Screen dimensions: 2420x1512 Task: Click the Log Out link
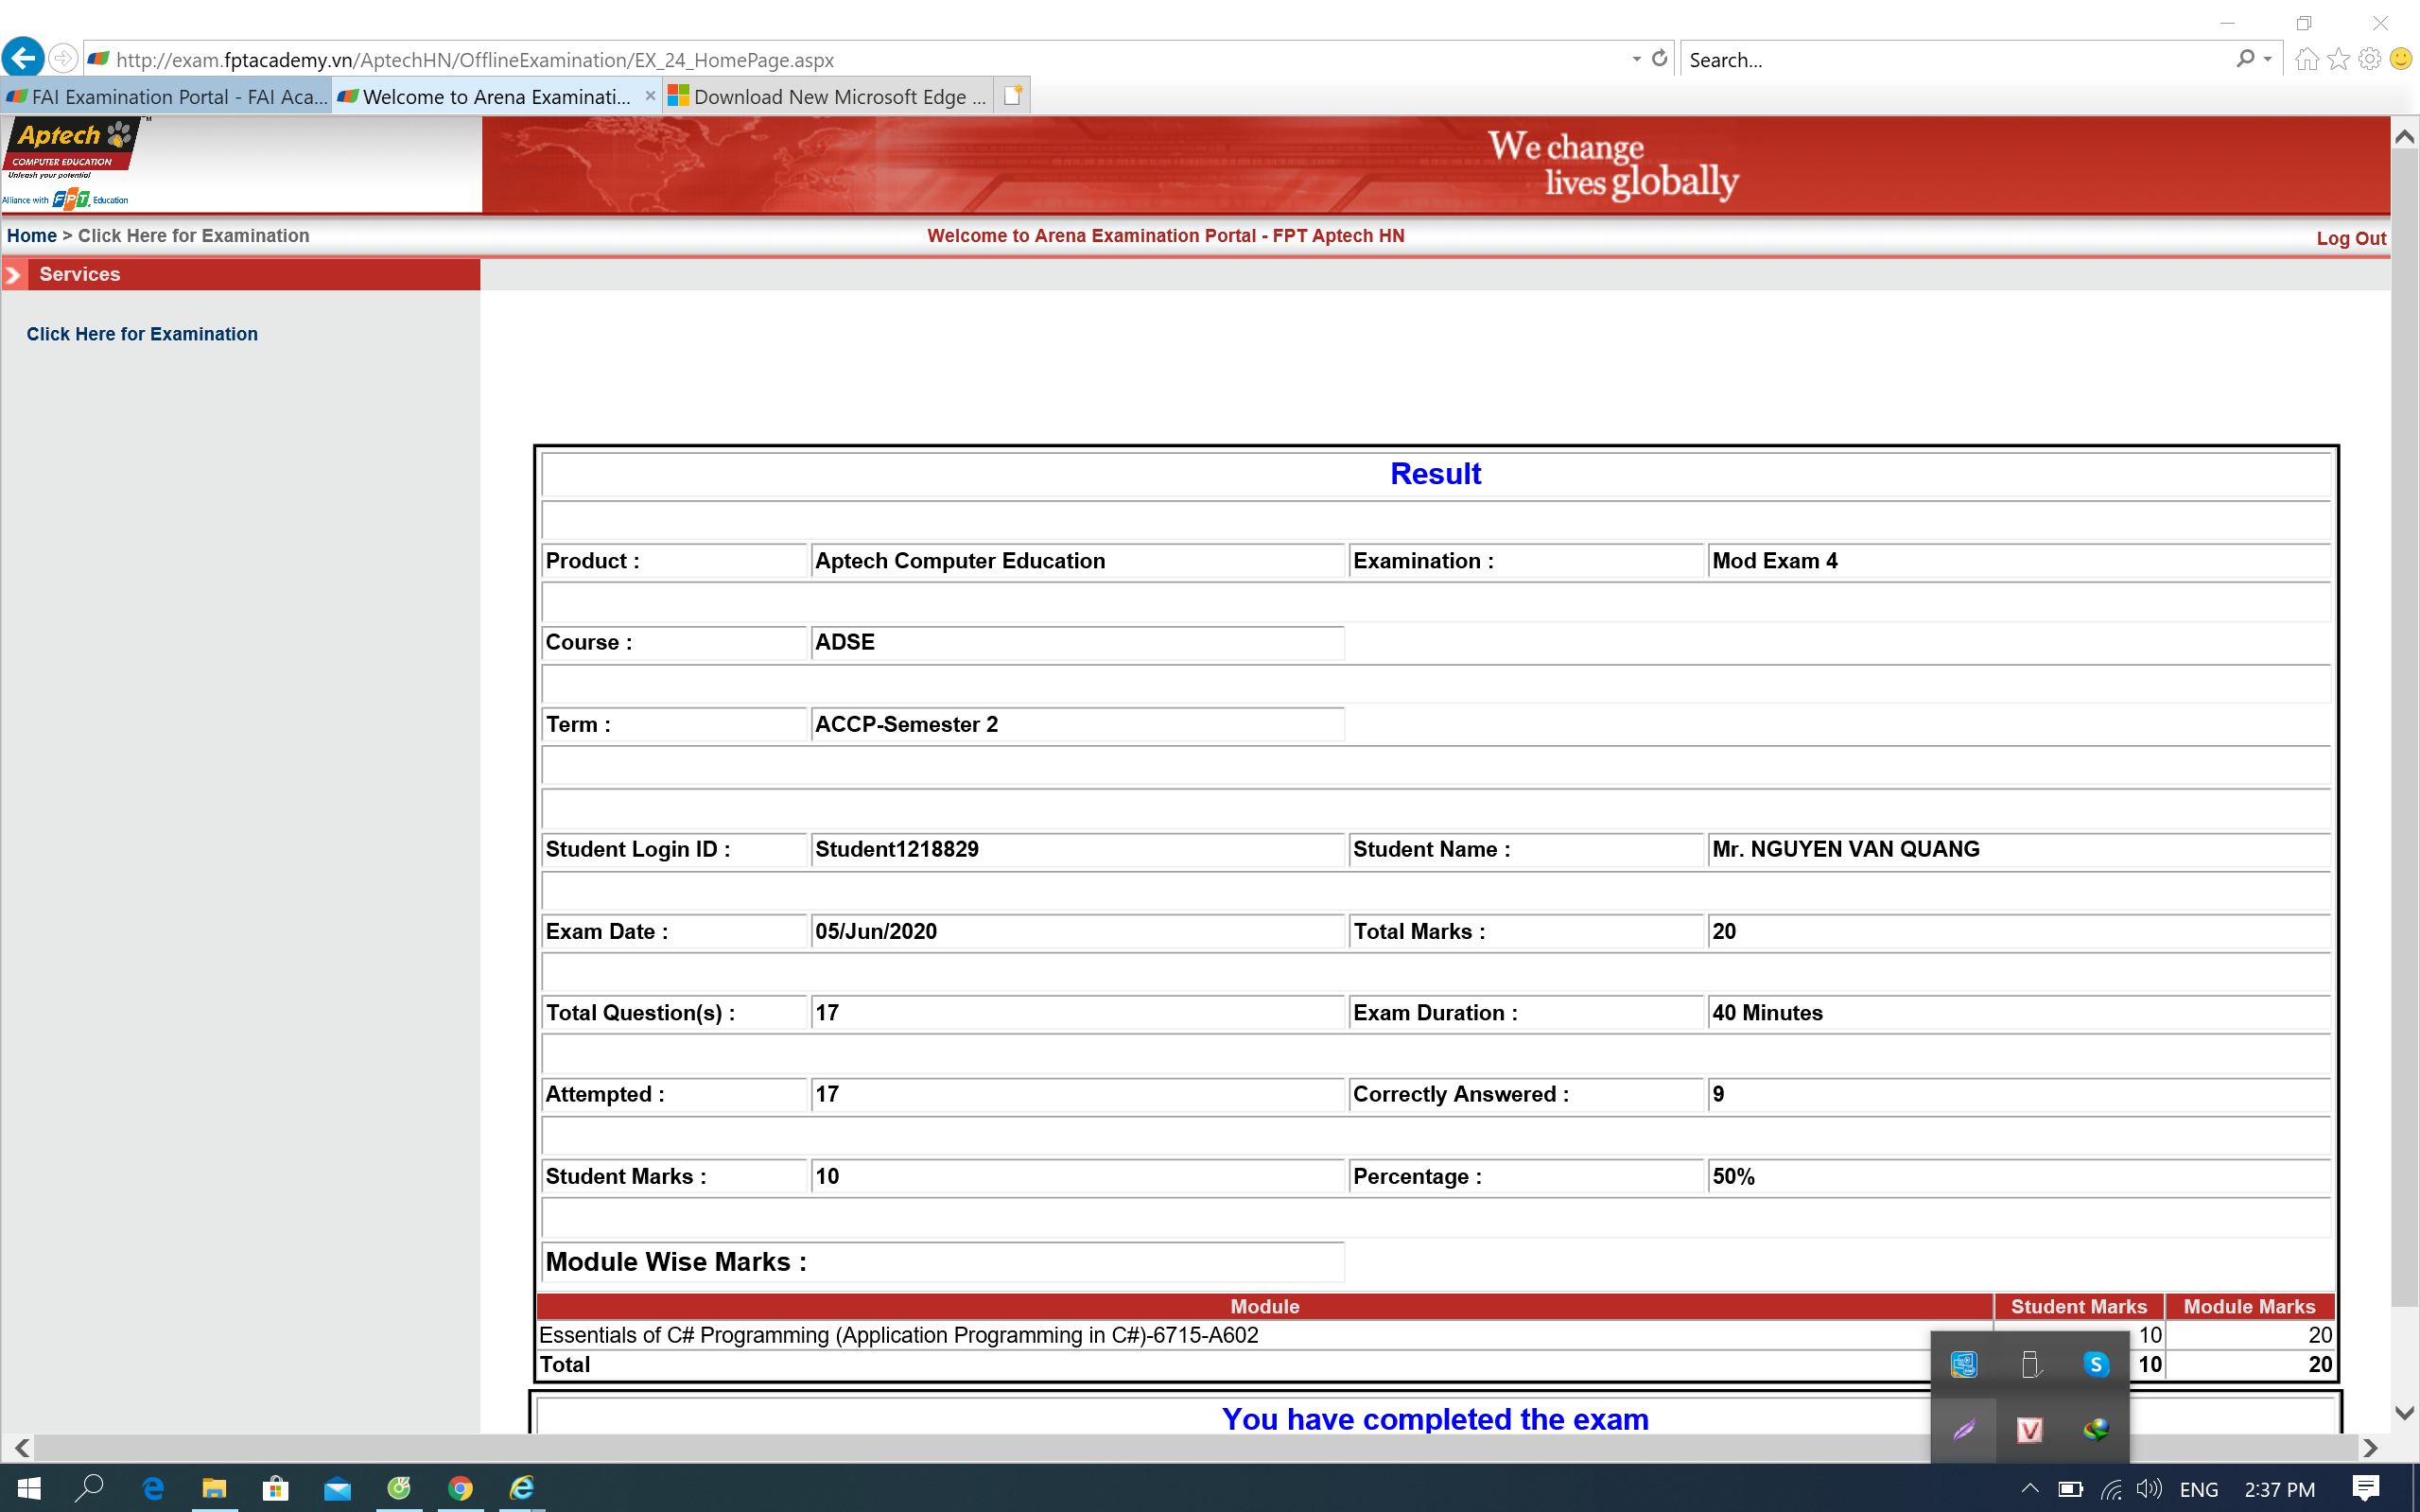pyautogui.click(x=2350, y=238)
